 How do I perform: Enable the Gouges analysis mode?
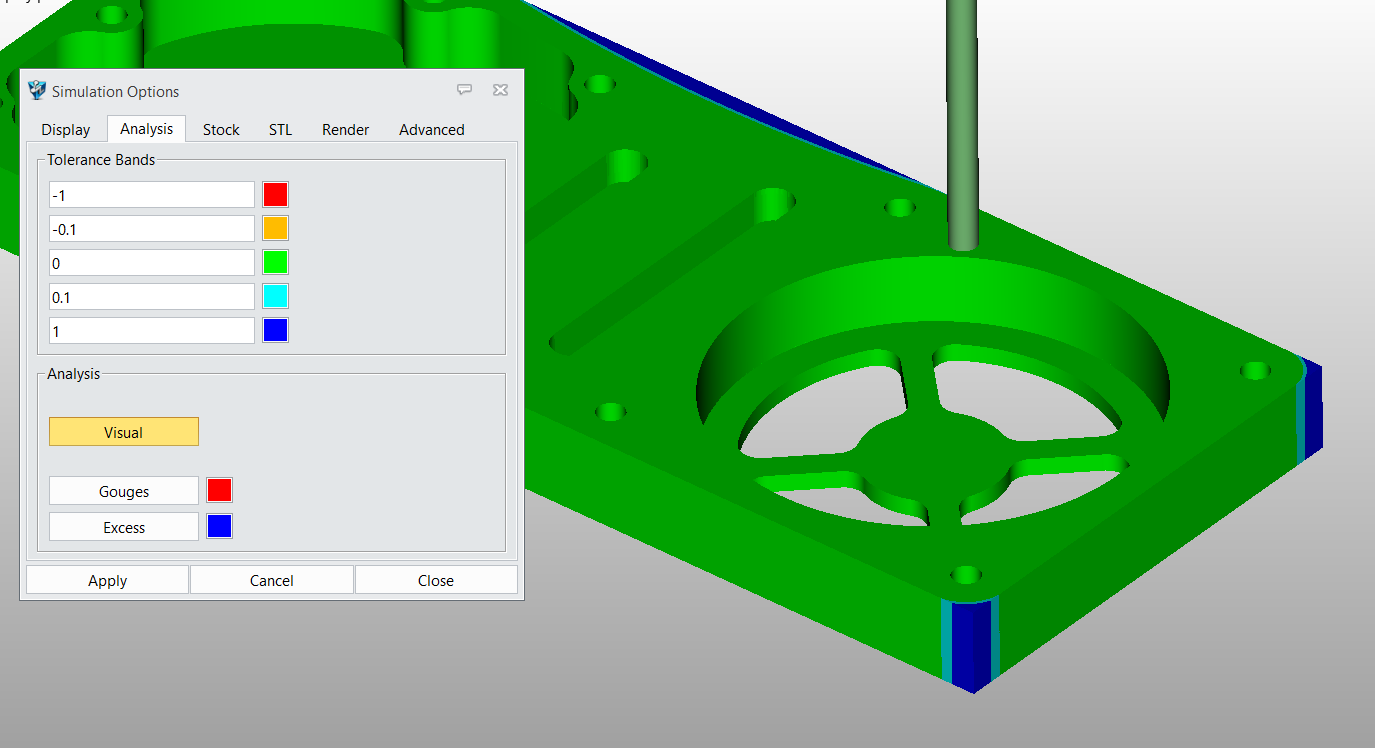click(124, 491)
